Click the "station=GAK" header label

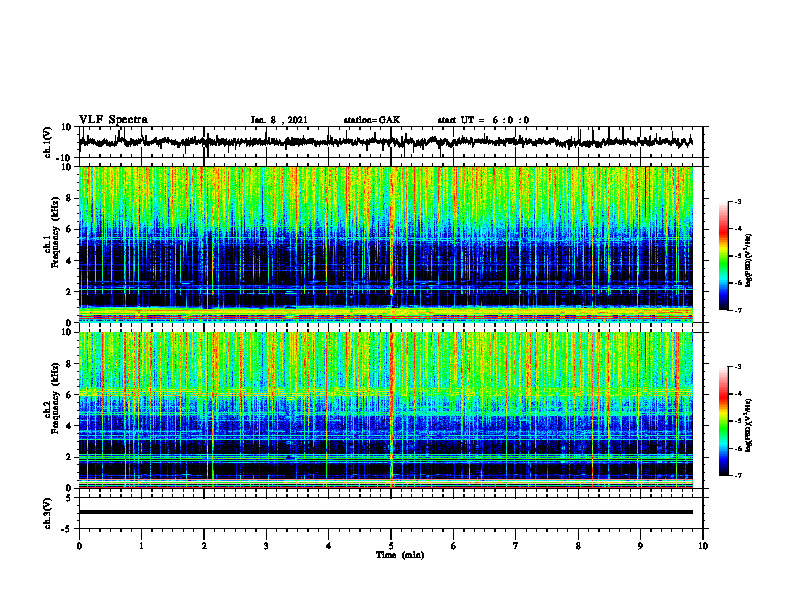[372, 120]
